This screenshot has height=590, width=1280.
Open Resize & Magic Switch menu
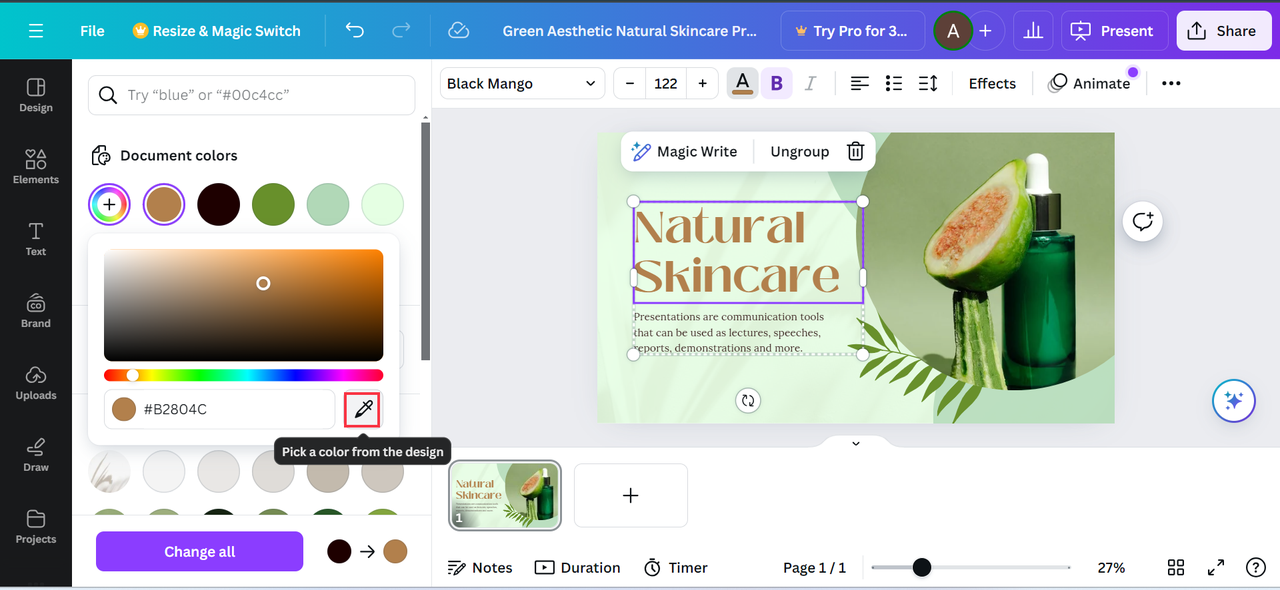point(216,31)
